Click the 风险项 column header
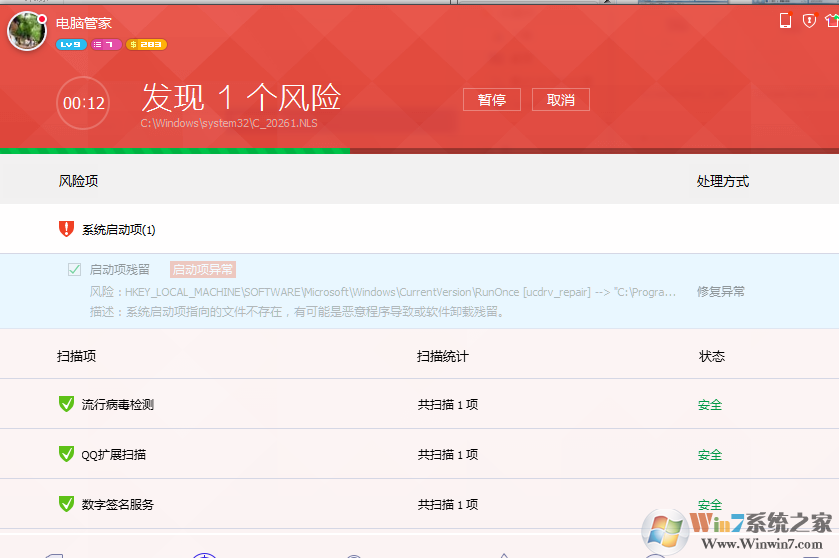The image size is (839, 558). pos(78,181)
